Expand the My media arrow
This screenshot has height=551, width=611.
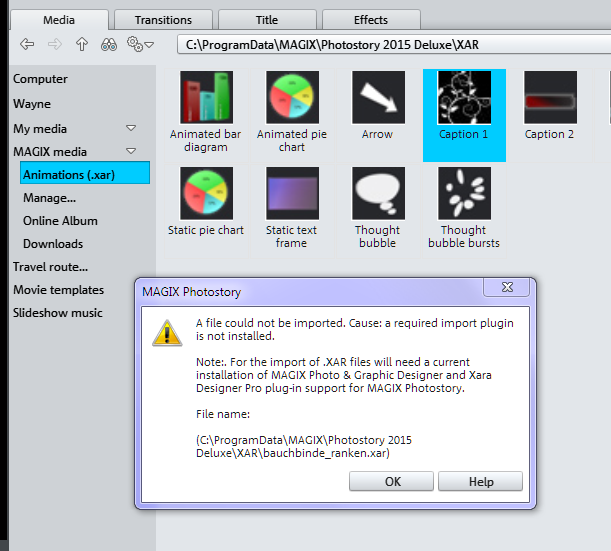(x=131, y=128)
